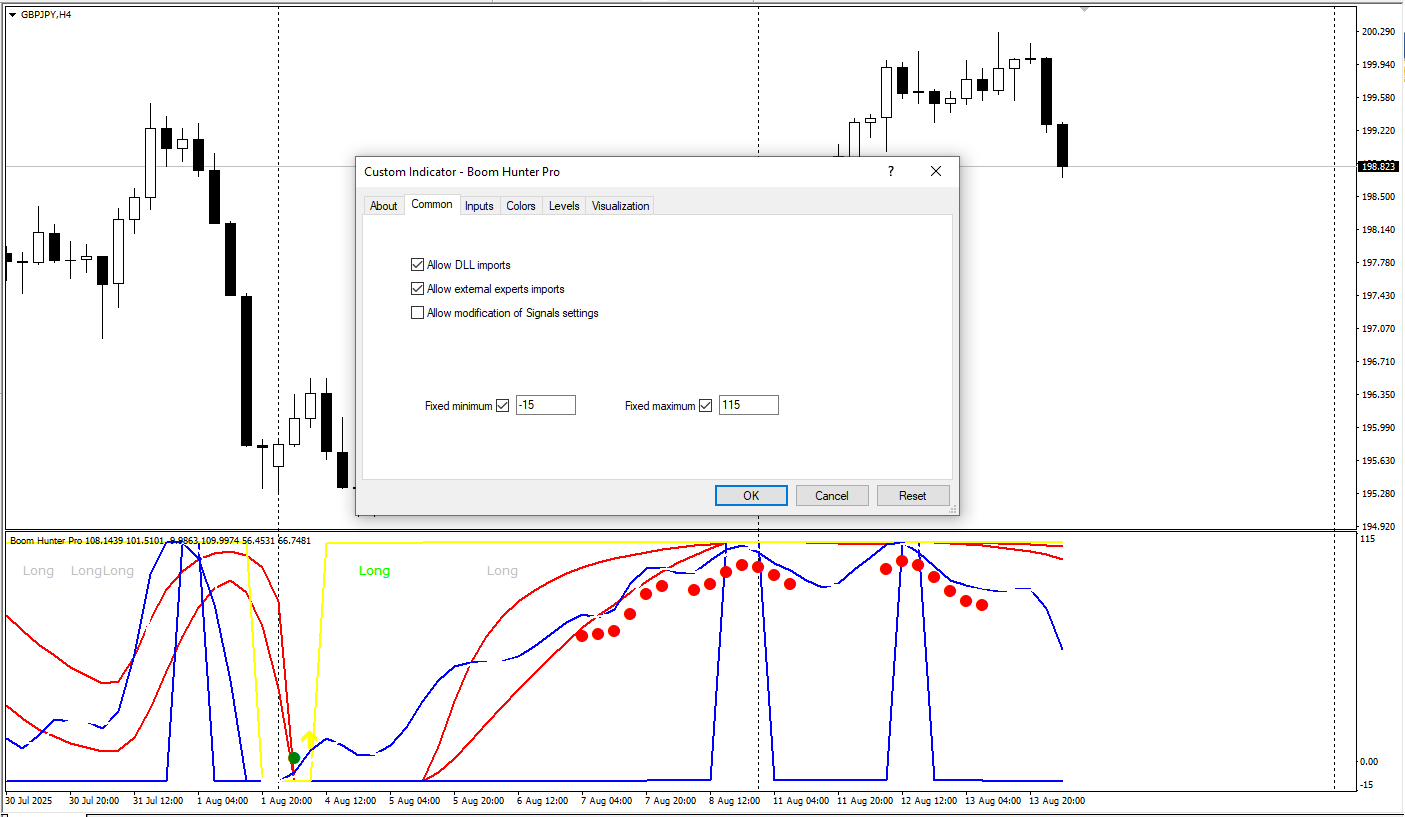
Task: Click the 13 Aug 20:00 time label
Action: click(1059, 801)
